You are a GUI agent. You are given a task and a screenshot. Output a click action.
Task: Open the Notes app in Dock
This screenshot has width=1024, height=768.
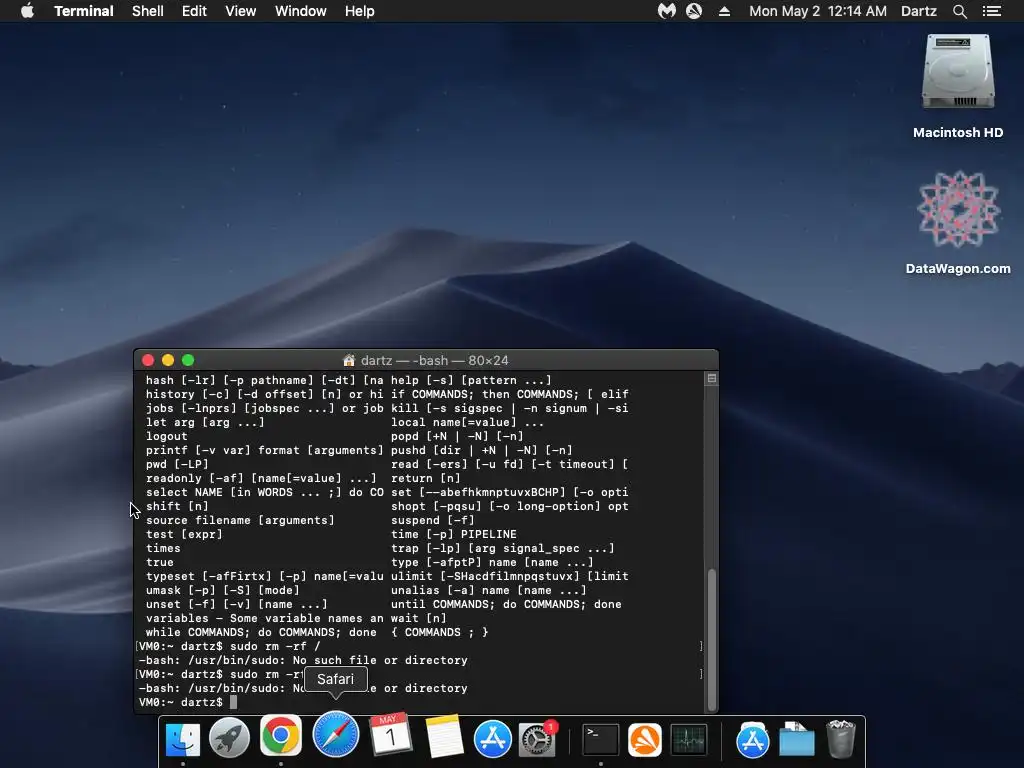444,737
